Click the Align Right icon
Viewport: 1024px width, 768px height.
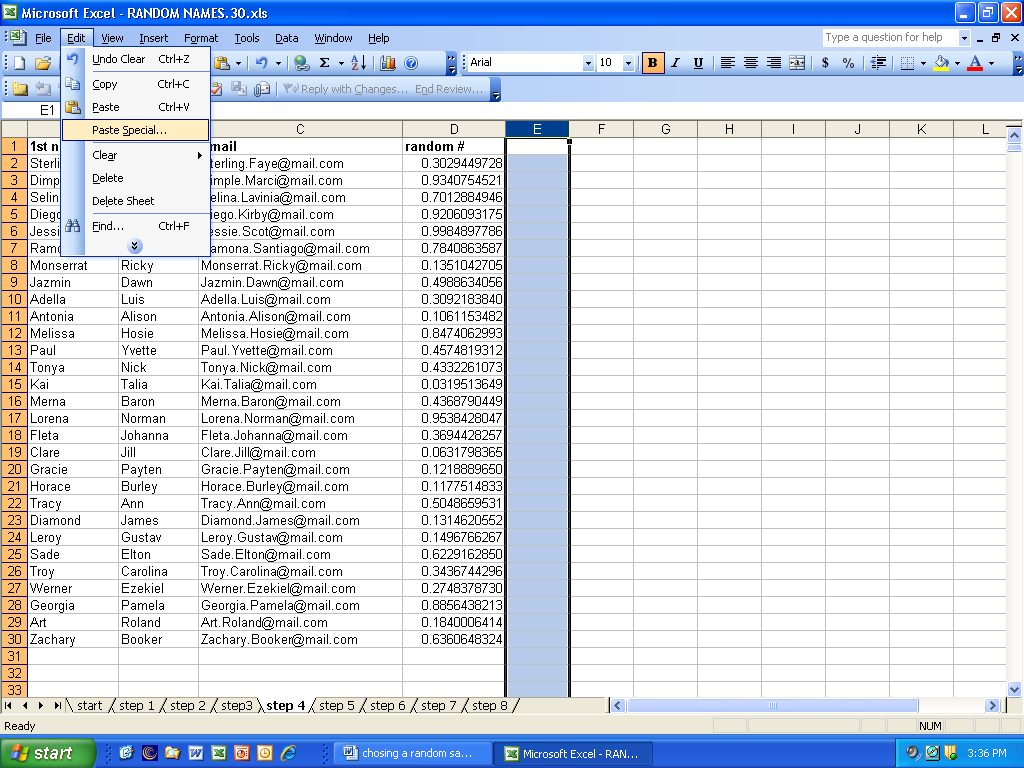tap(774, 63)
